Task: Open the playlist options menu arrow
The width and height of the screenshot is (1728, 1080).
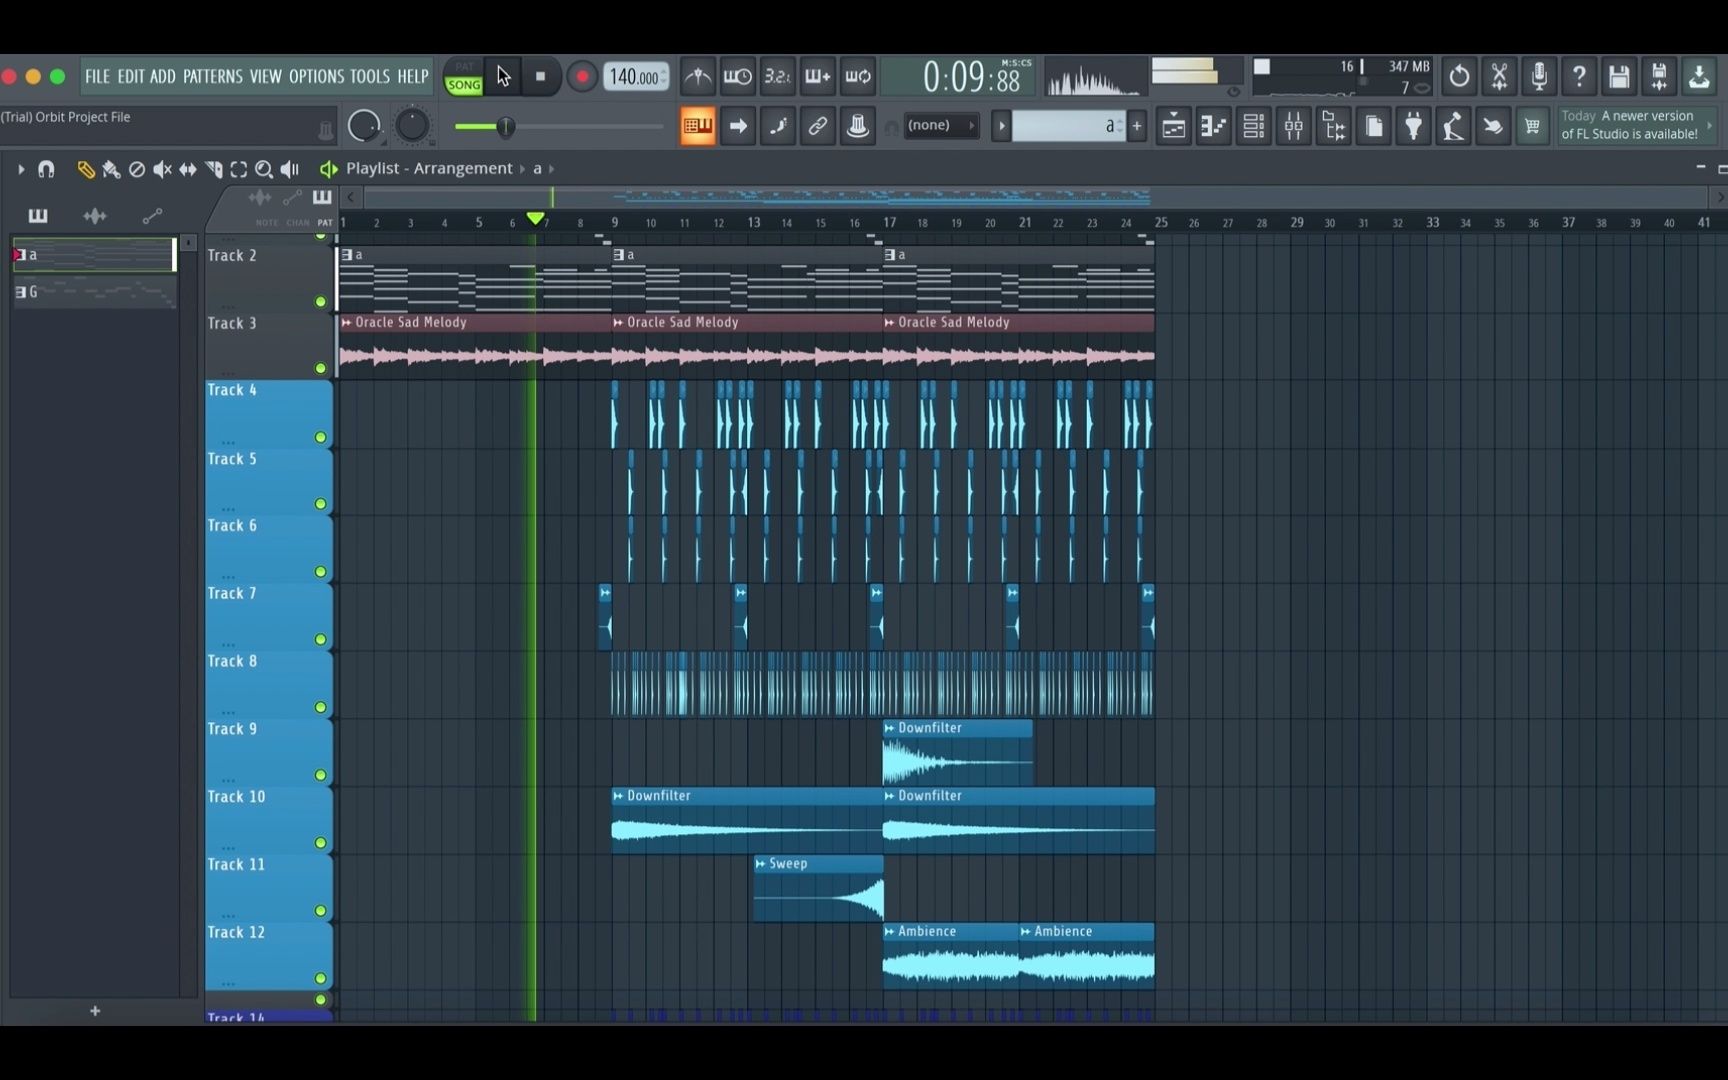Action: click(20, 169)
